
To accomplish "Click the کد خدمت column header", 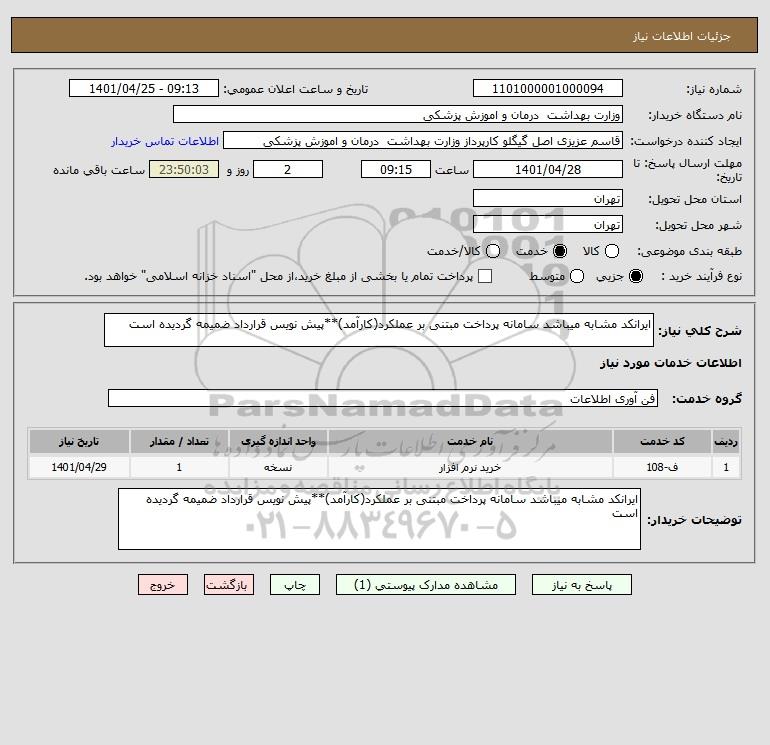I will click(x=662, y=441).
